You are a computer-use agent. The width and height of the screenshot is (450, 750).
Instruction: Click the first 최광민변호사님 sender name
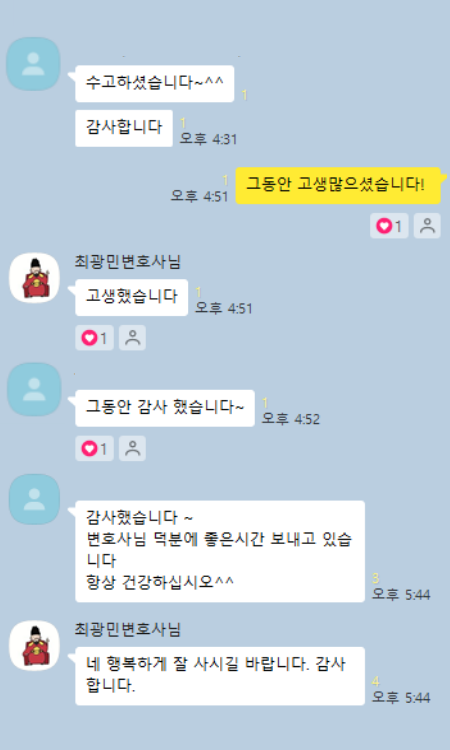click(x=128, y=262)
